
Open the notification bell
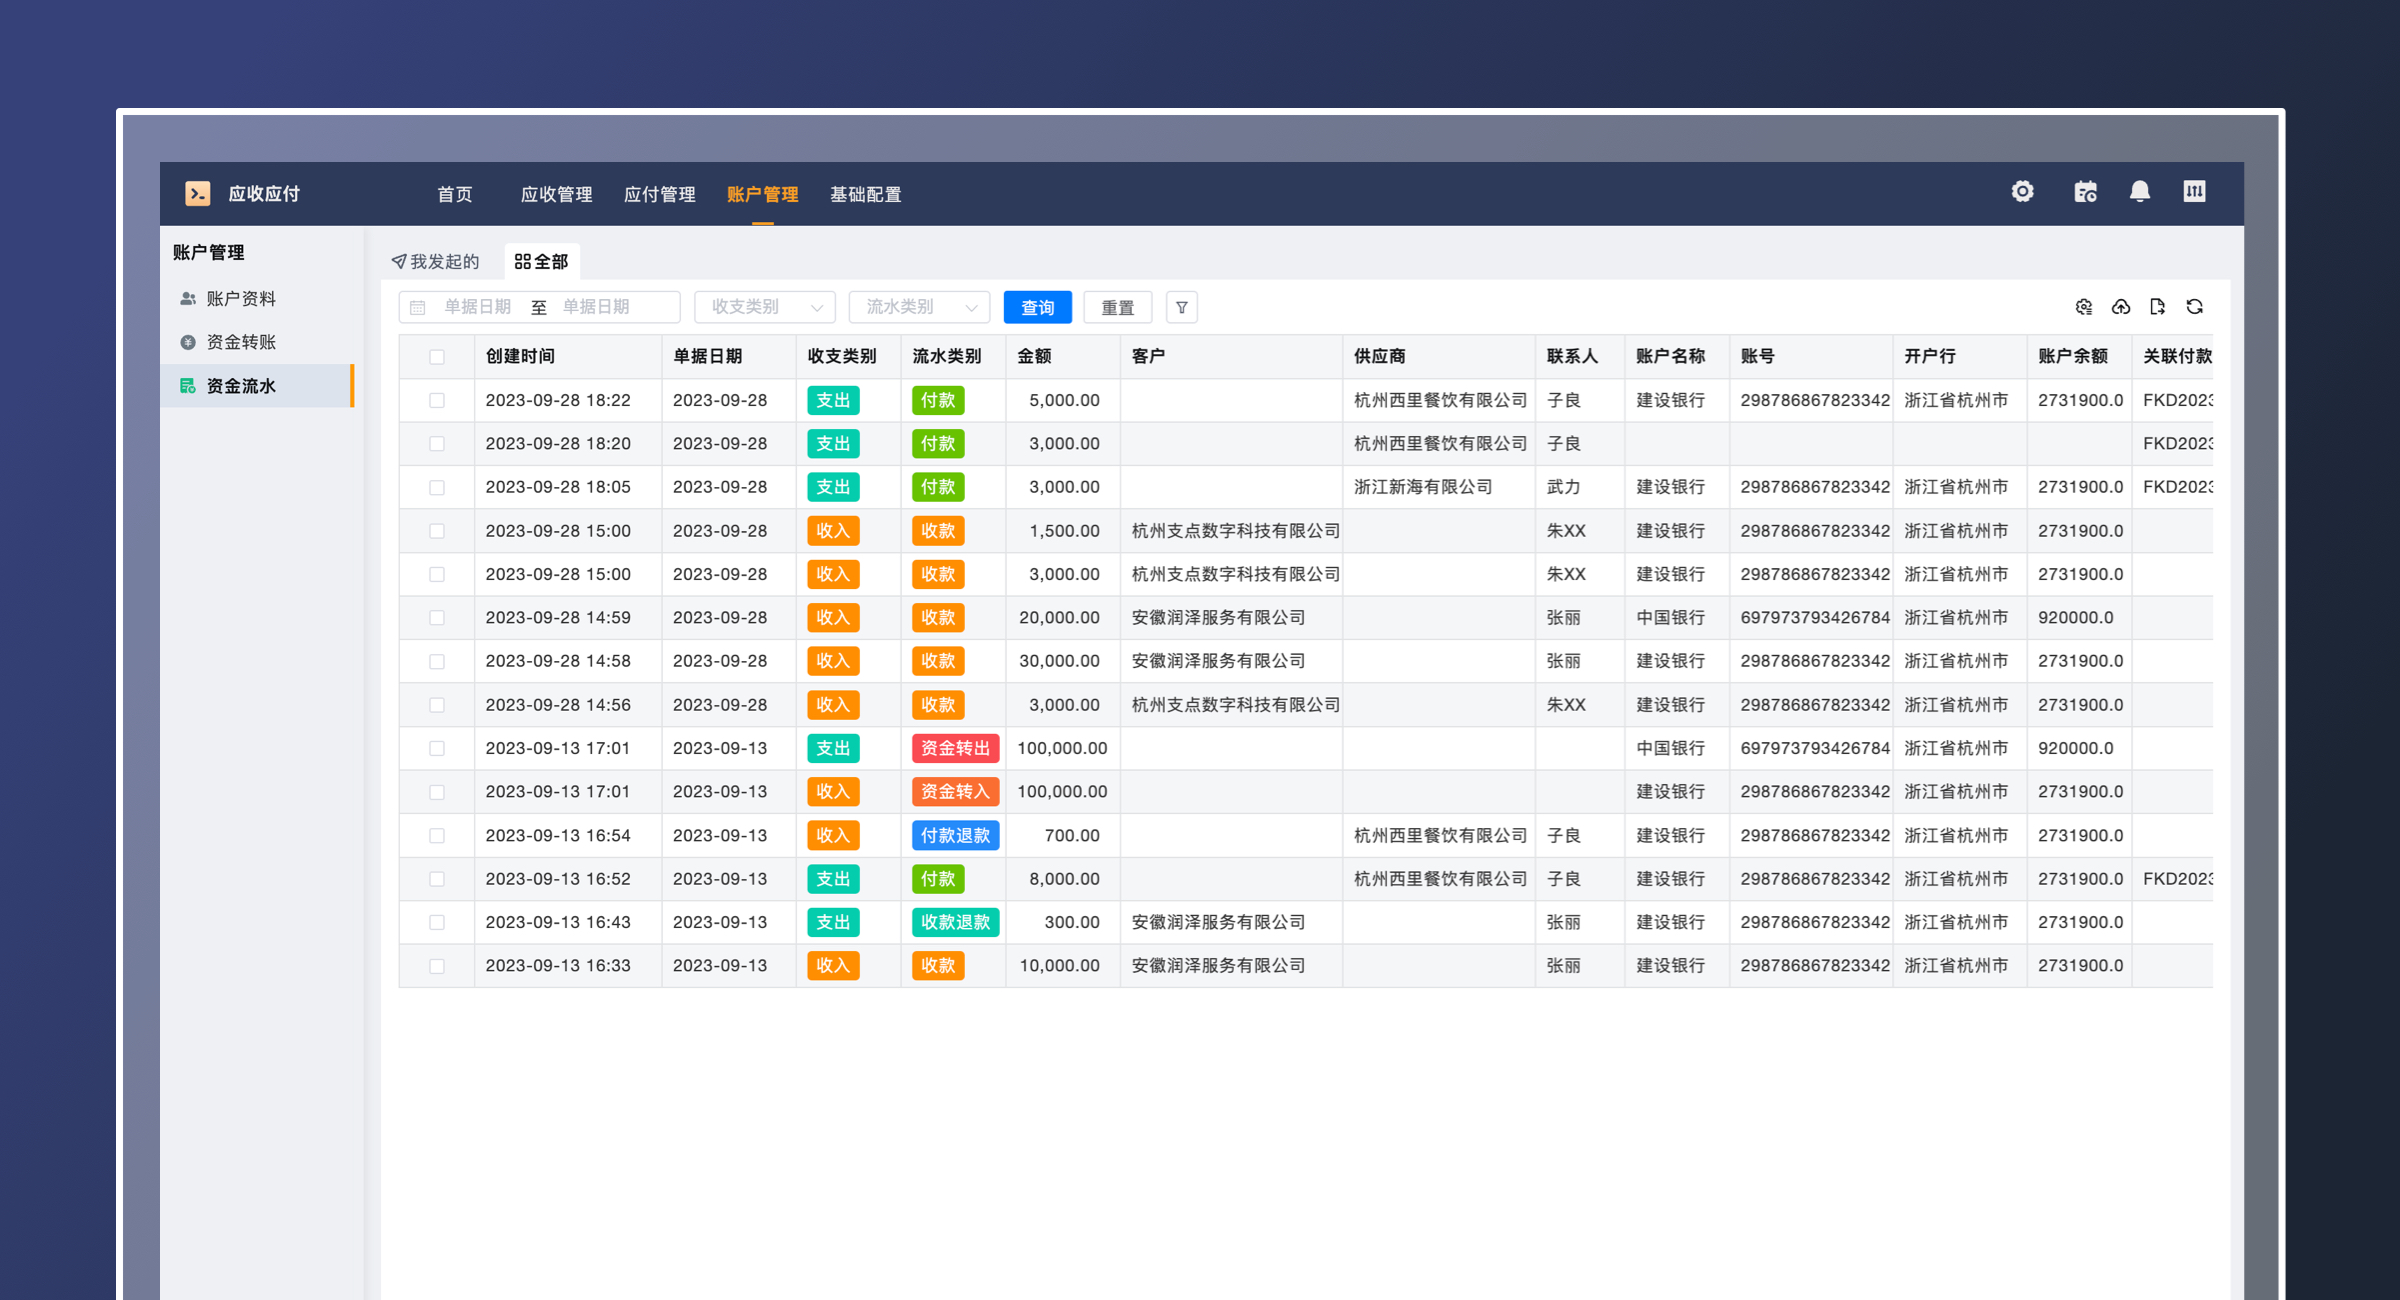pyautogui.click(x=2139, y=192)
